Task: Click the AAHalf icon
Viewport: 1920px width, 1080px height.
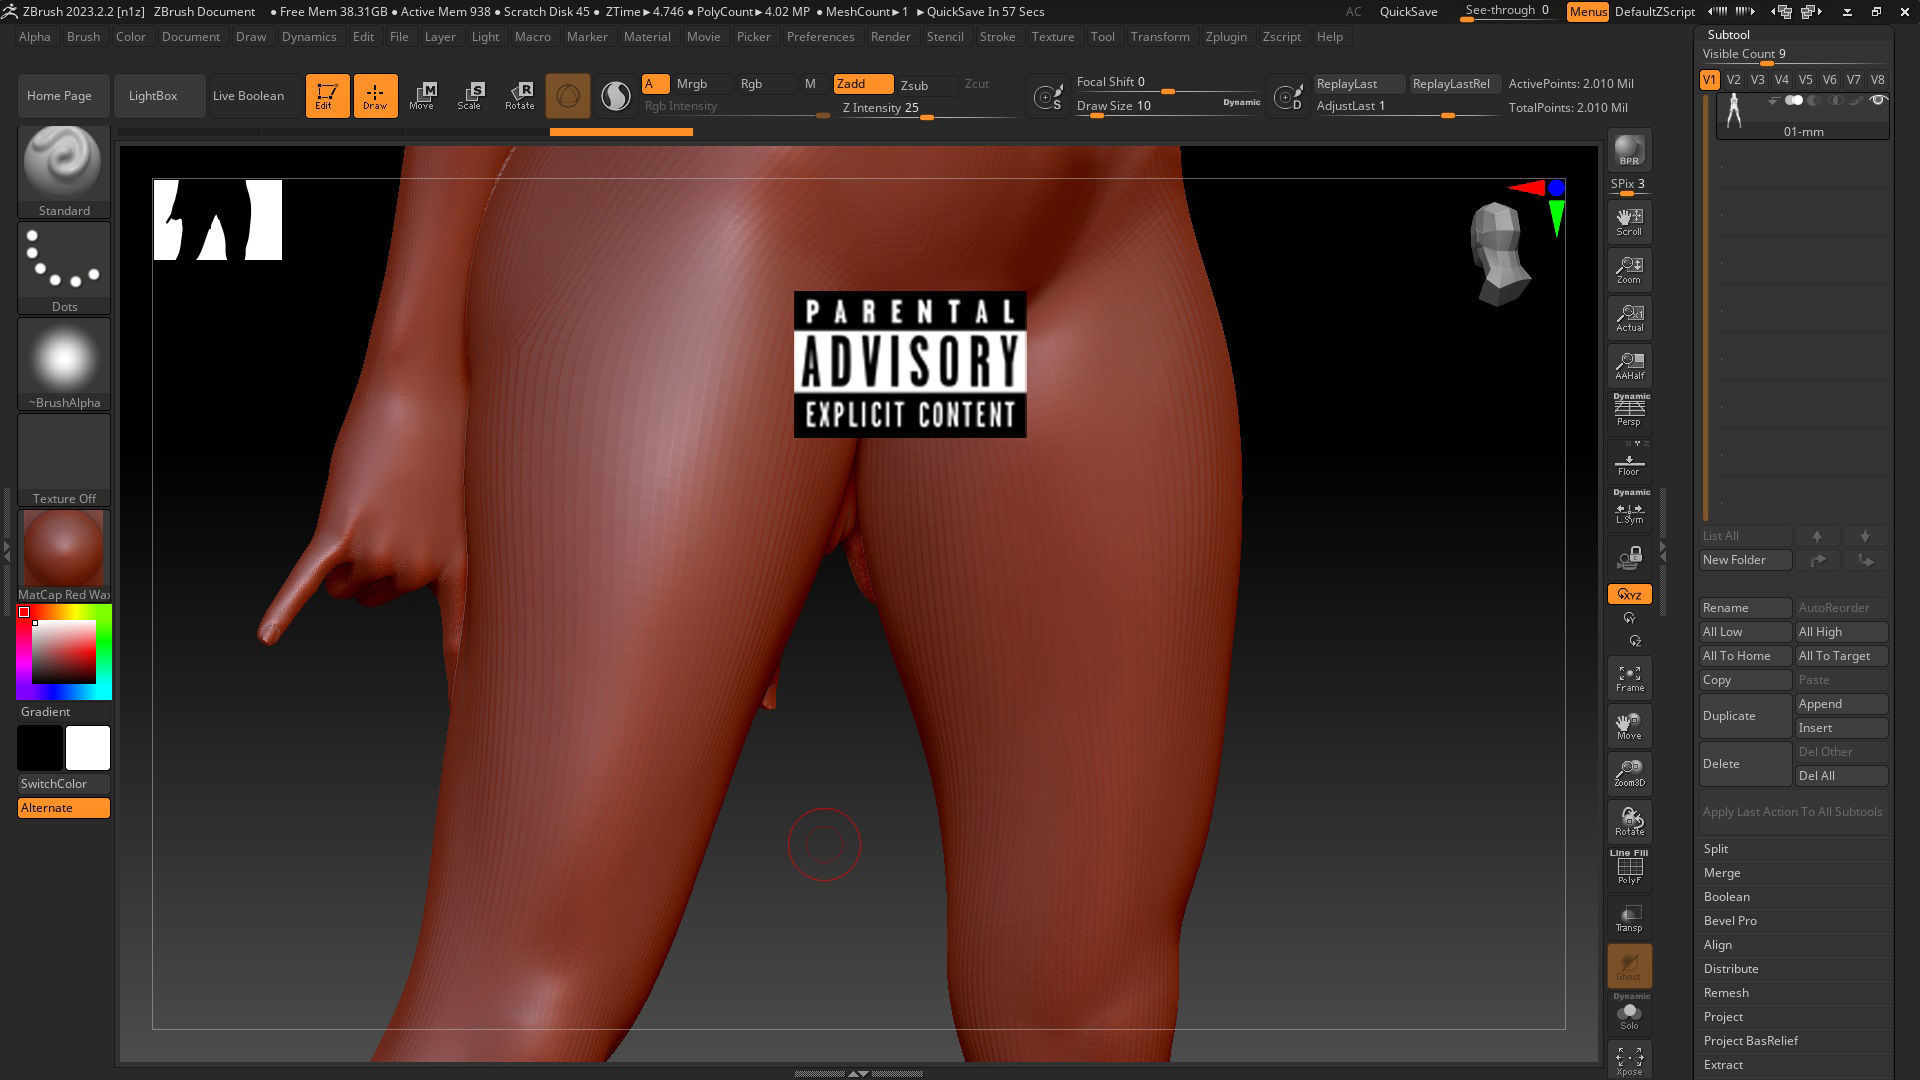Action: [1629, 365]
